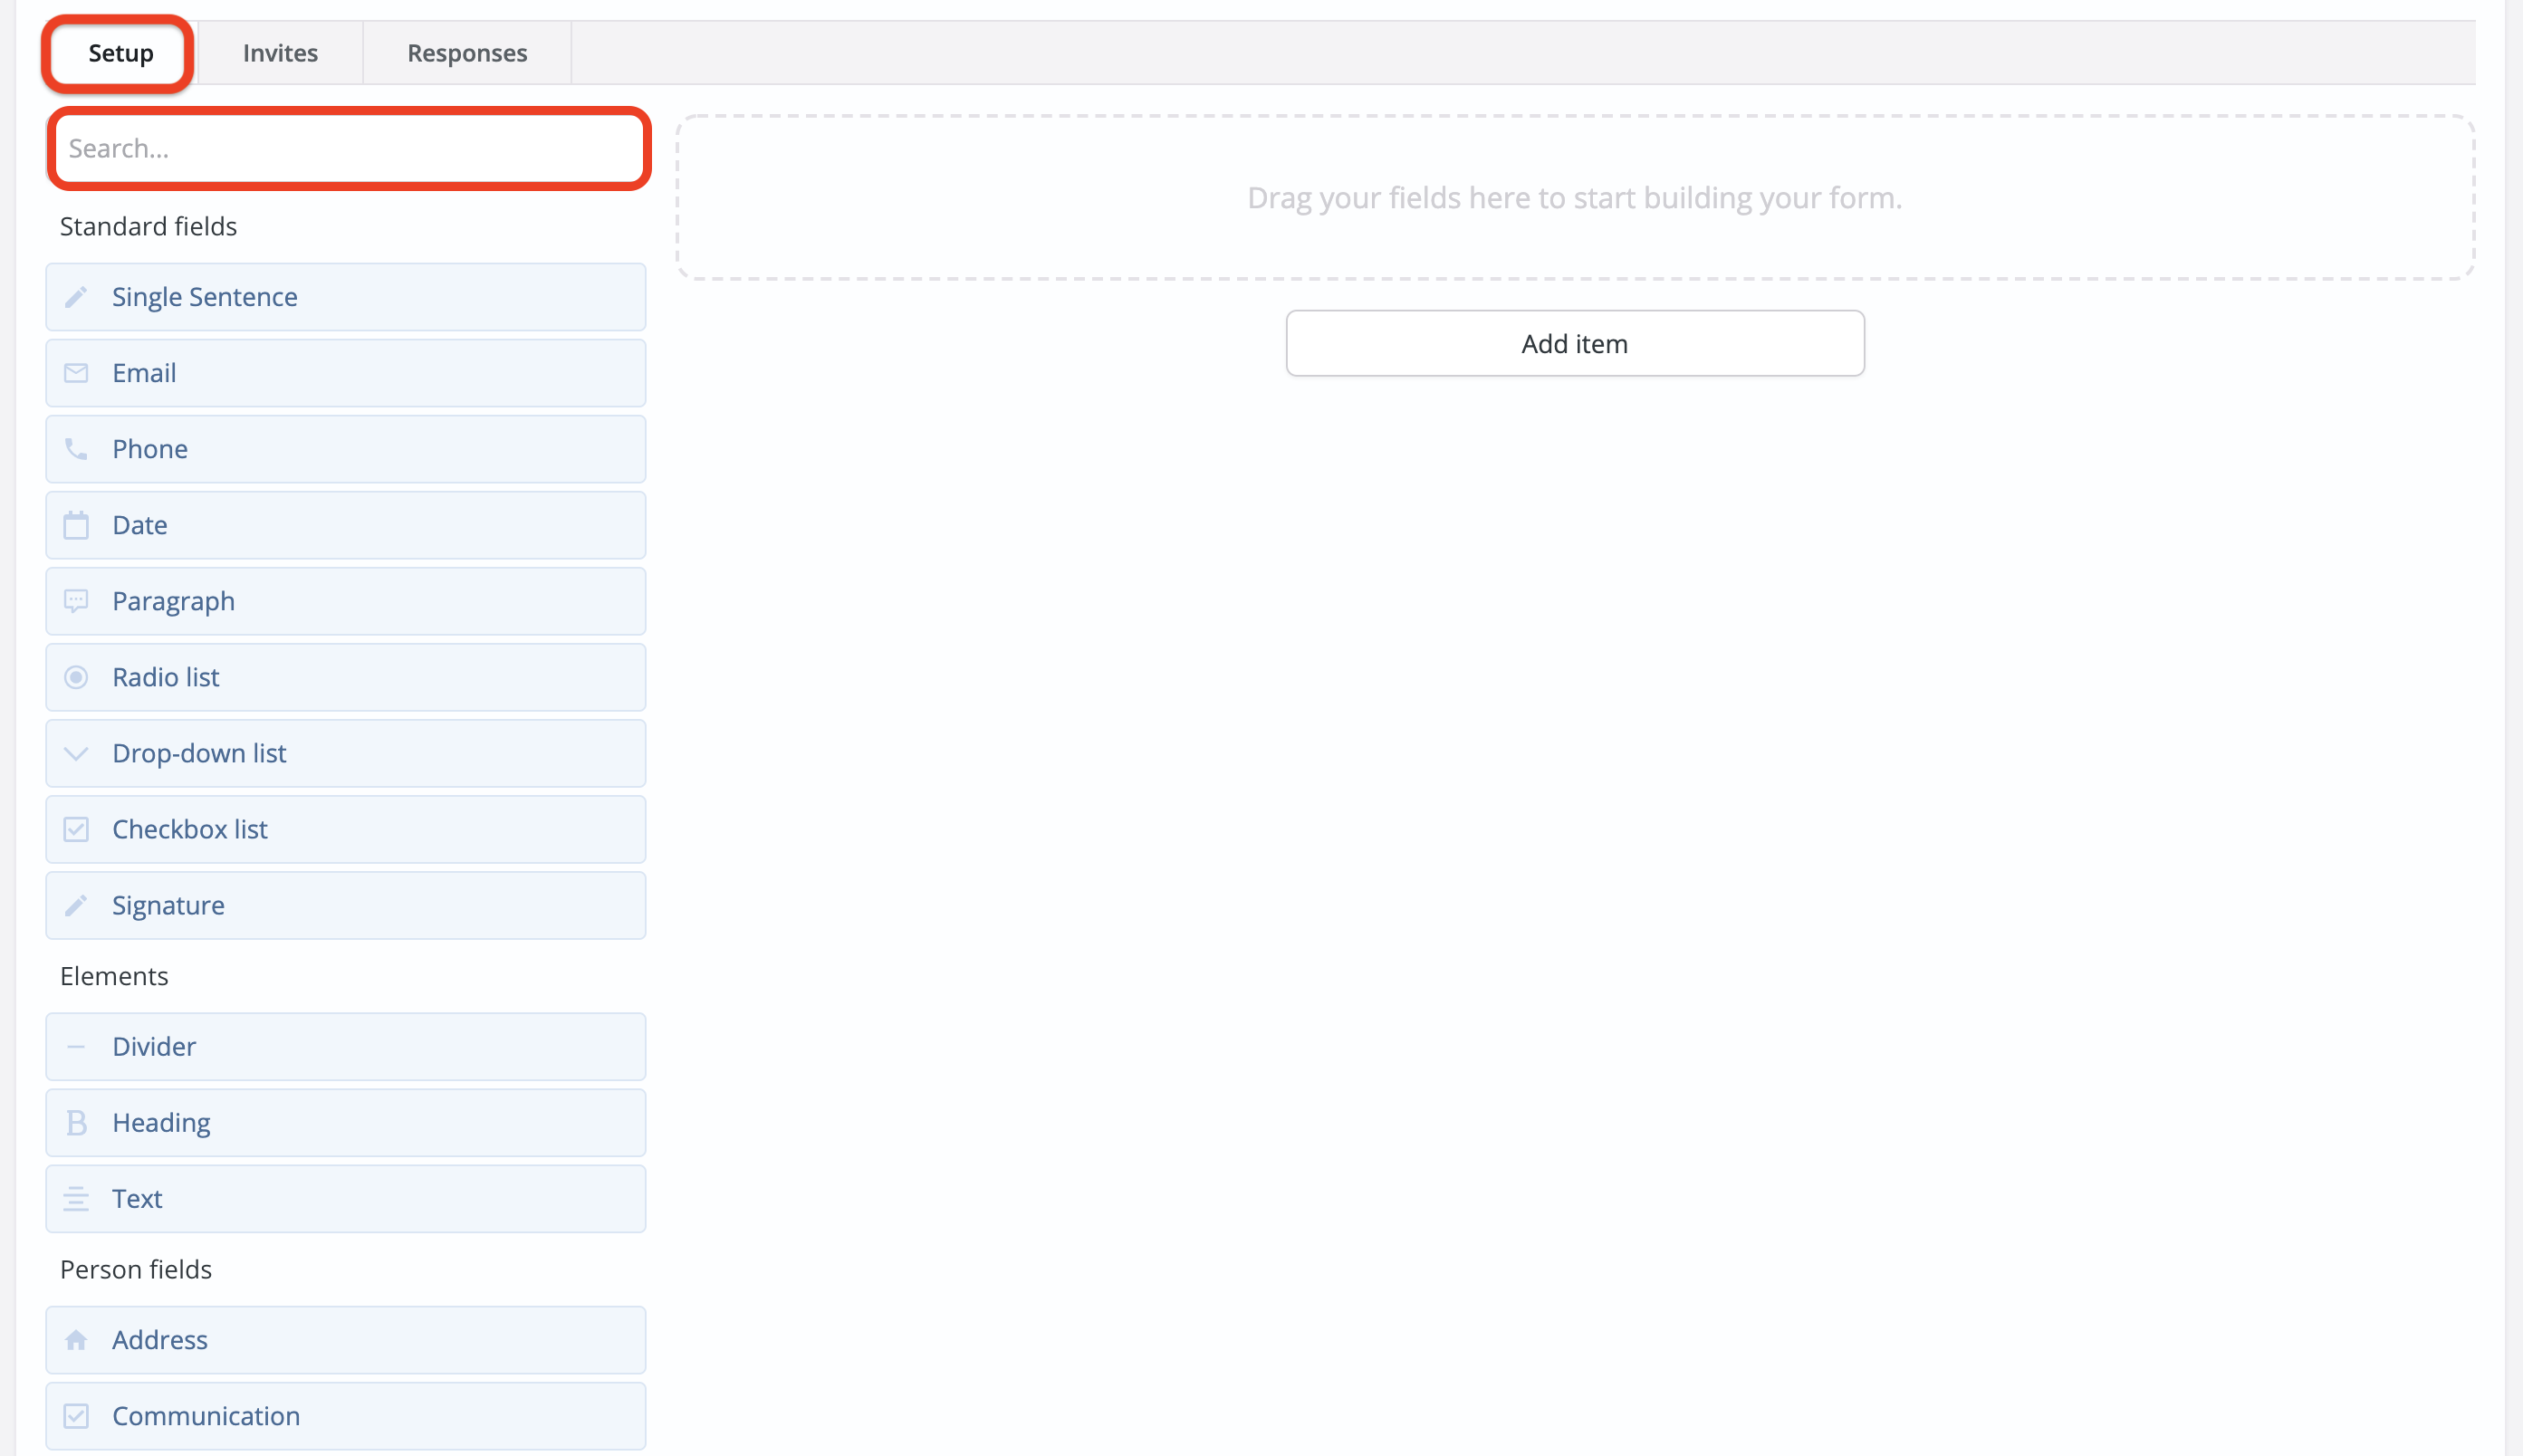2523x1456 pixels.
Task: Select the Date calendar icon
Action: pyautogui.click(x=77, y=524)
